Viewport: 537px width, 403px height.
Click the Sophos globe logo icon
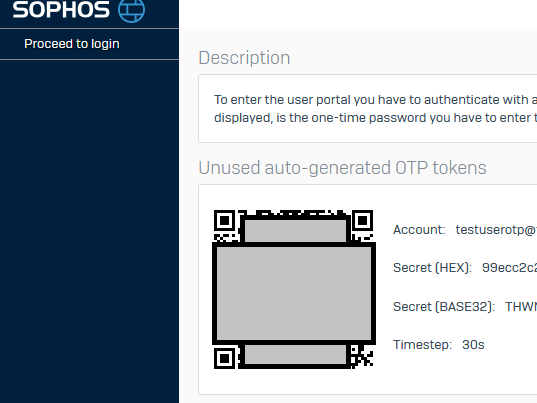click(x=132, y=11)
